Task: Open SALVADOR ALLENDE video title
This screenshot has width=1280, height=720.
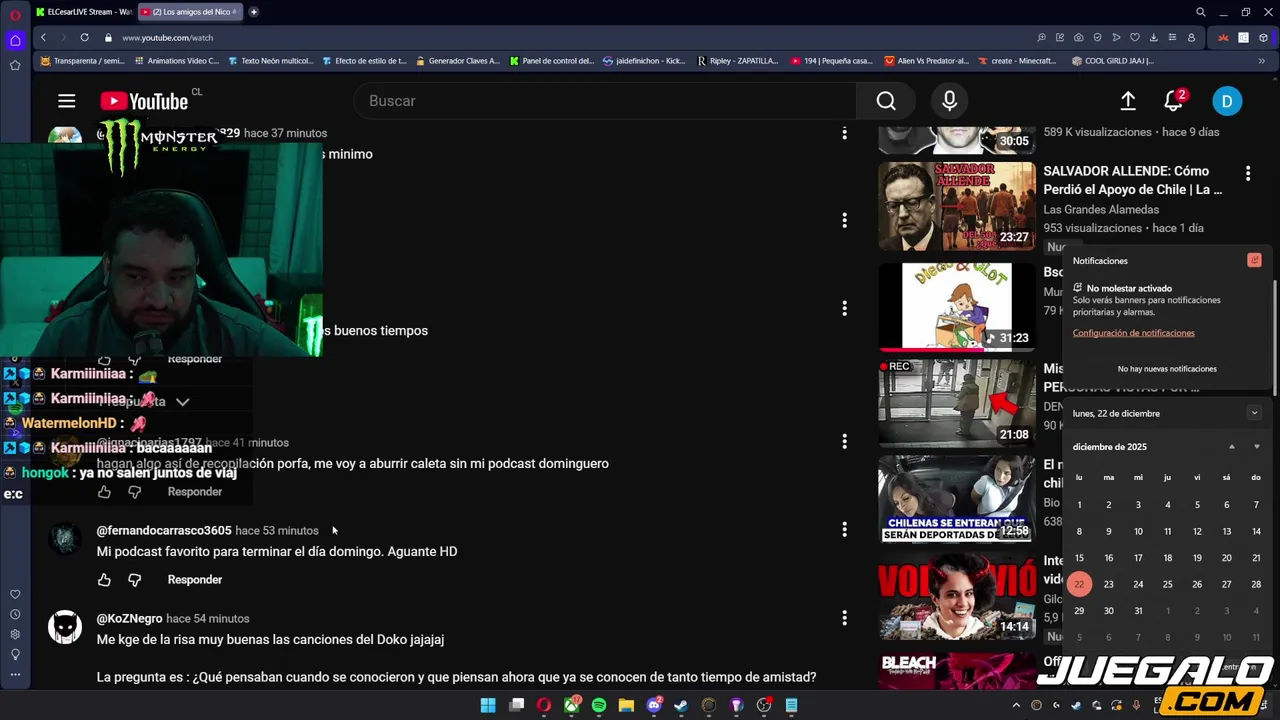Action: (1133, 180)
